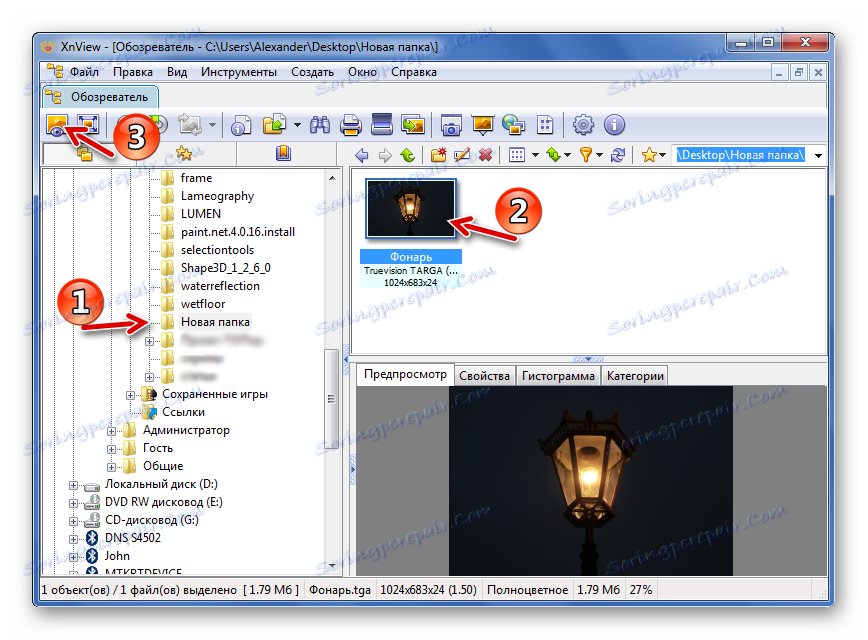Open the Справка menu
Viewport: 868px width, 640px height.
click(x=414, y=72)
